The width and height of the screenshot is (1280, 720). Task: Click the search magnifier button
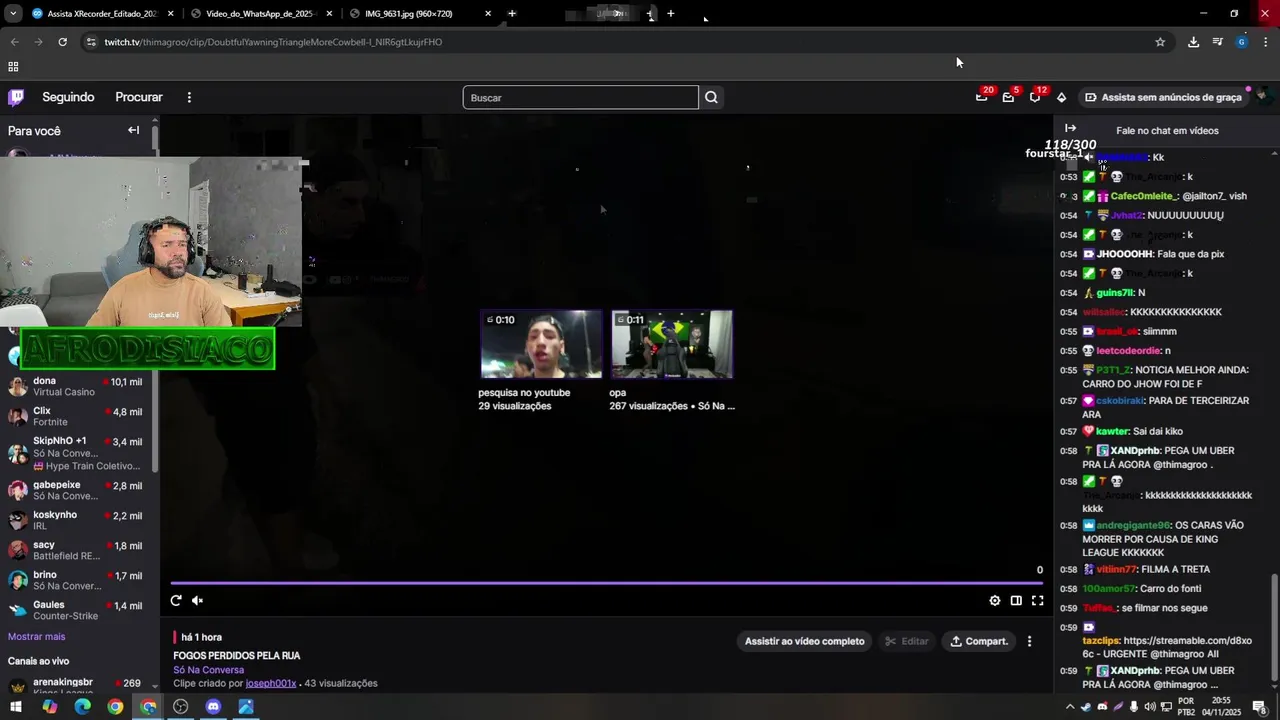point(711,97)
